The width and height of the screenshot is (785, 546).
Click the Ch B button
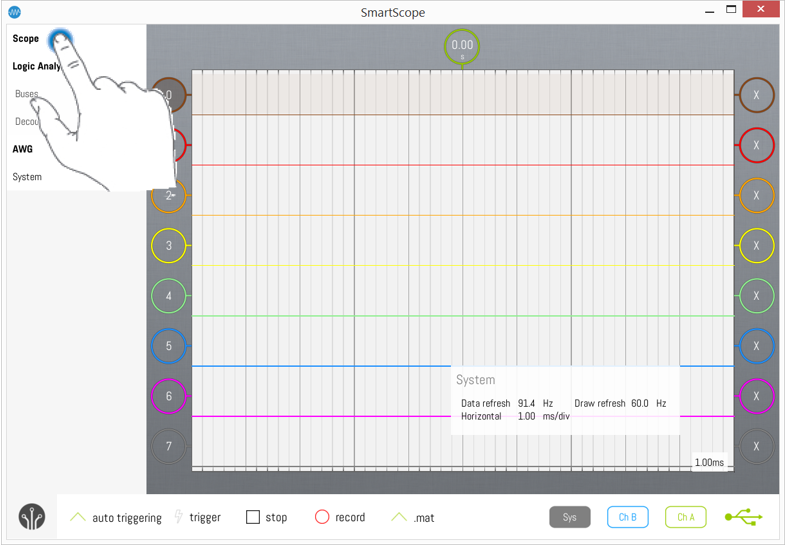(628, 517)
